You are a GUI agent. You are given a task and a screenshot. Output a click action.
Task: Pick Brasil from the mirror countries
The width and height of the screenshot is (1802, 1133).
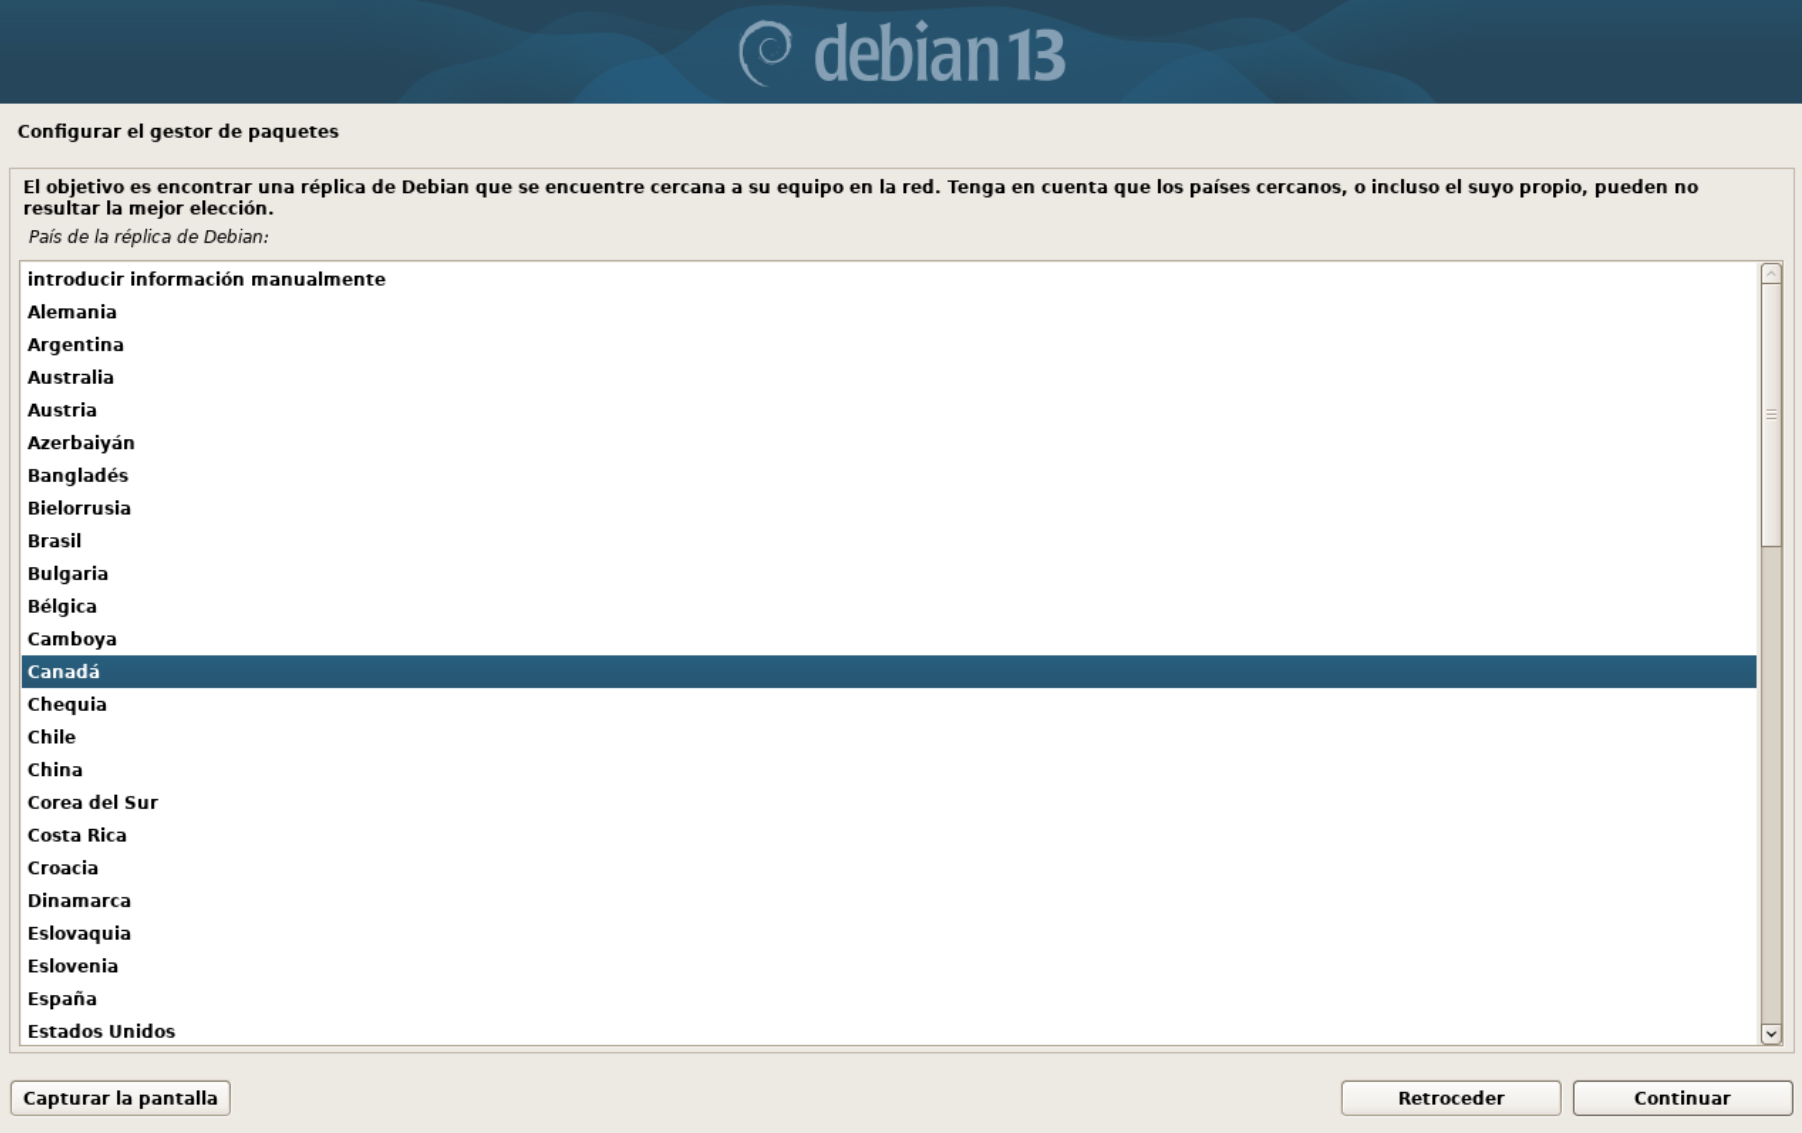[889, 541]
